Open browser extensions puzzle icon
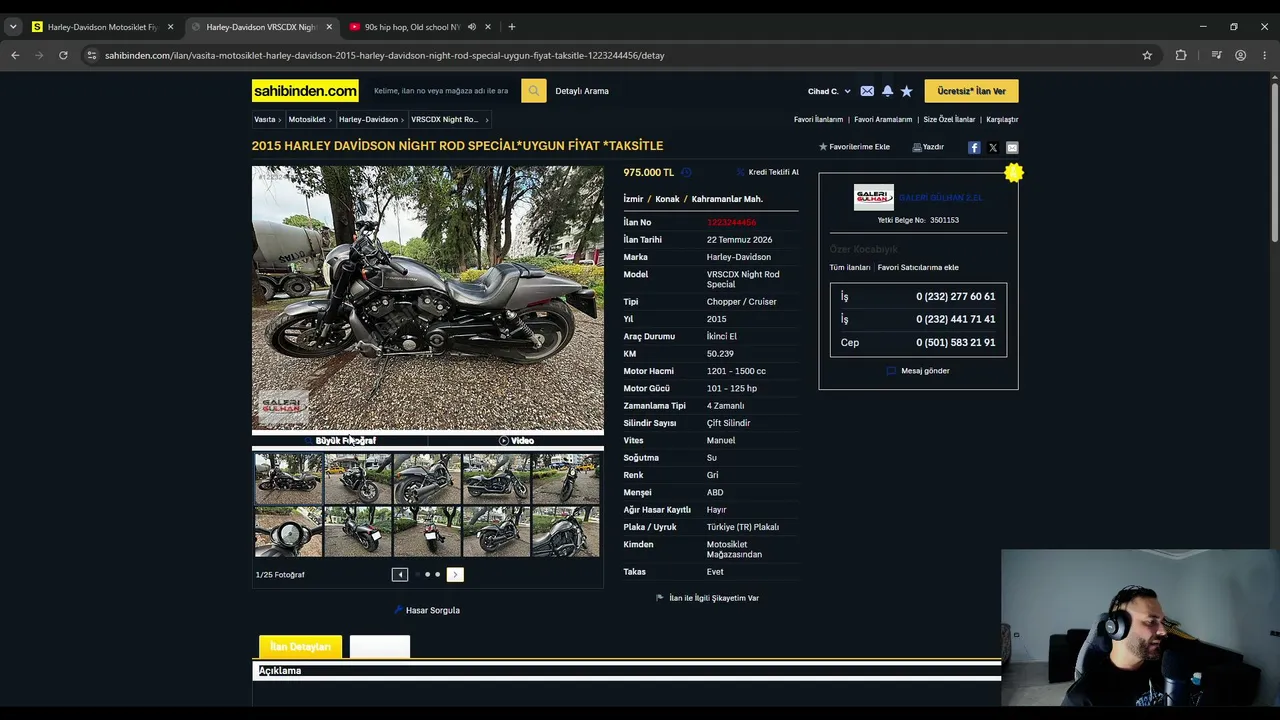The height and width of the screenshot is (720, 1280). click(1181, 55)
